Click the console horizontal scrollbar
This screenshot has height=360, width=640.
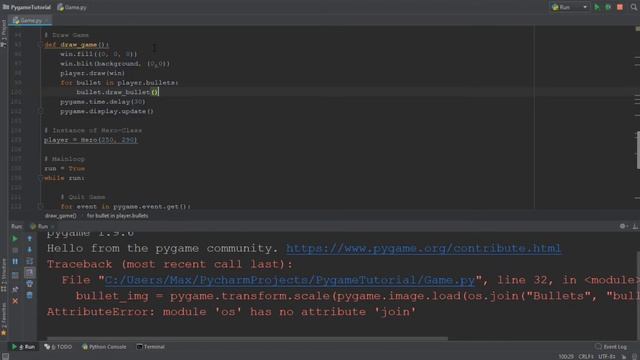pyautogui.click(x=247, y=338)
